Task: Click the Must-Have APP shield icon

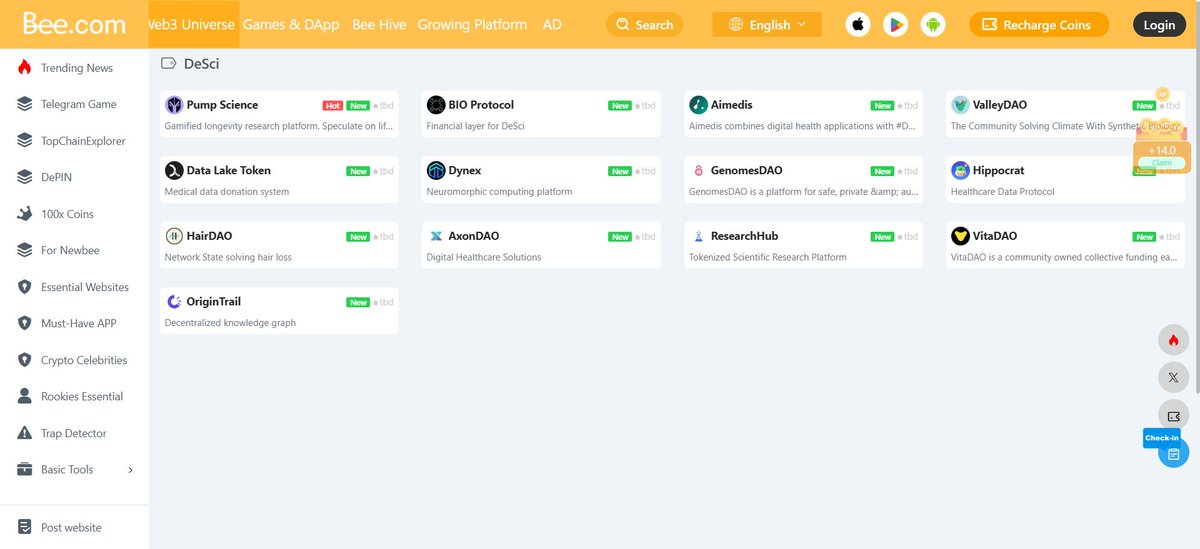Action: 25,323
